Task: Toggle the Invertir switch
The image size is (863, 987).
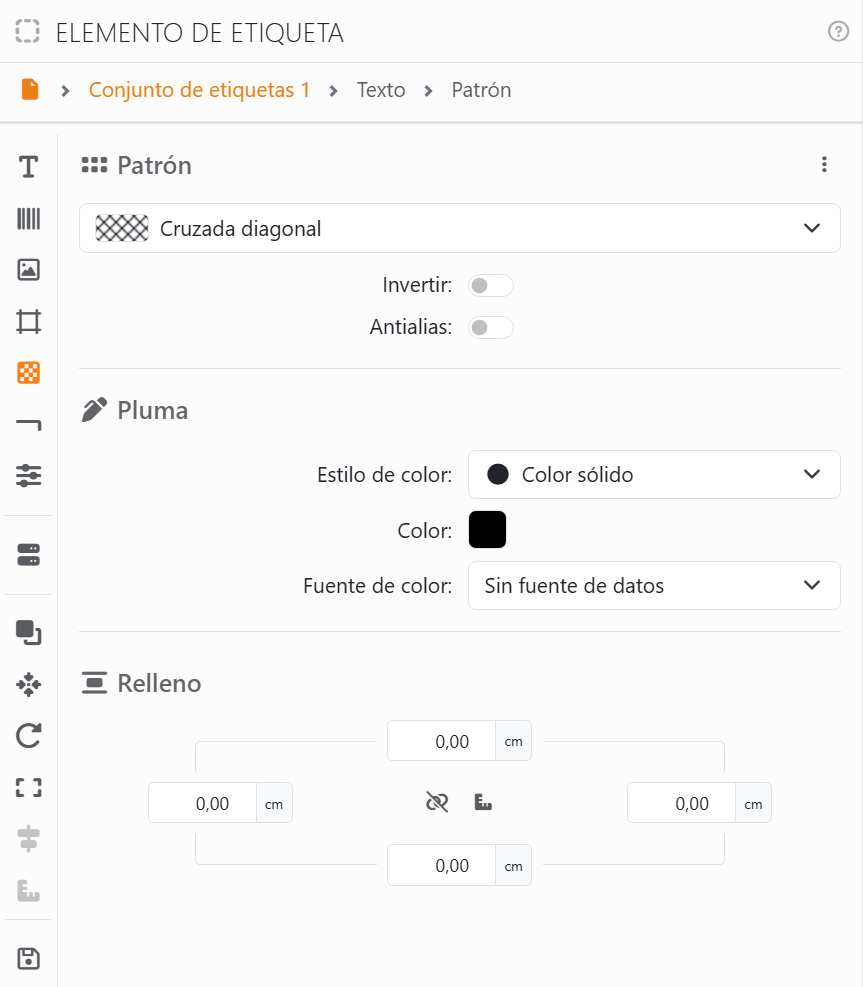Action: click(490, 286)
